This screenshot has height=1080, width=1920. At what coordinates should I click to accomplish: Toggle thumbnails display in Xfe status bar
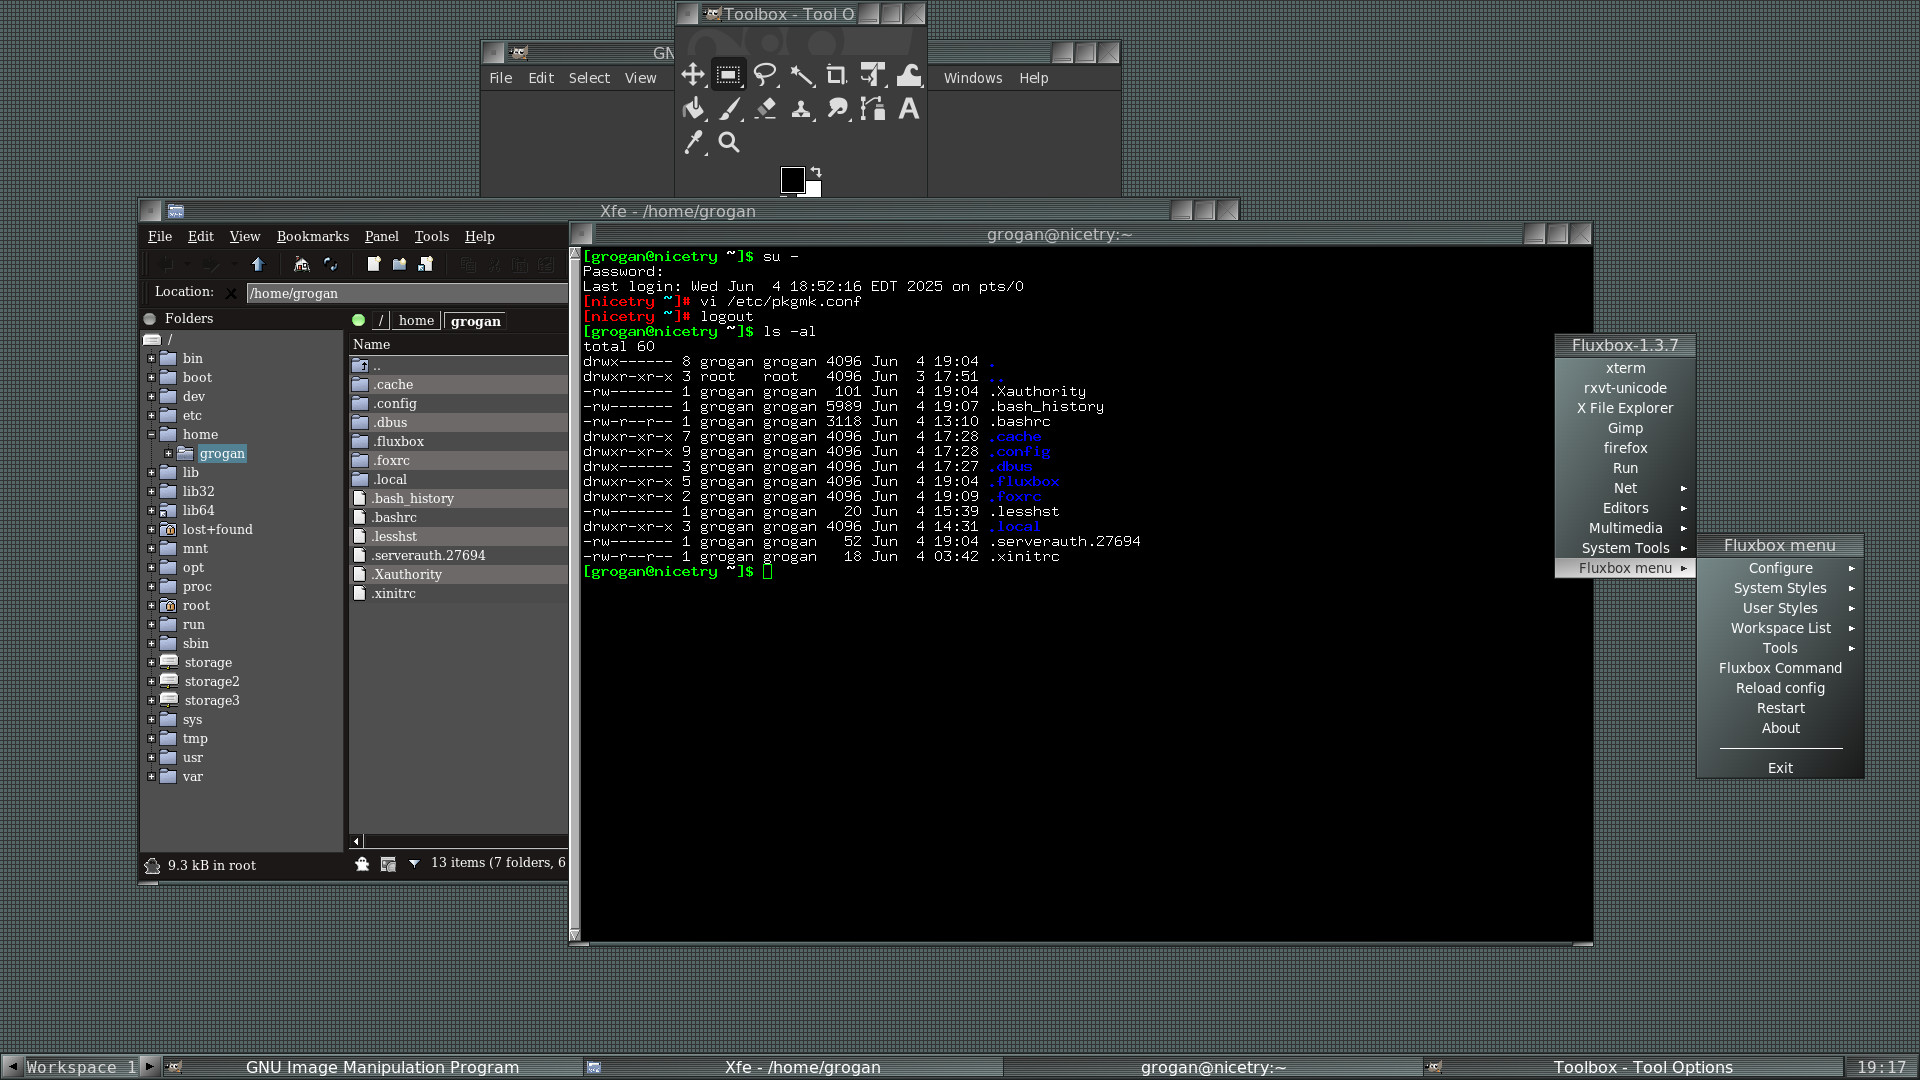388,864
